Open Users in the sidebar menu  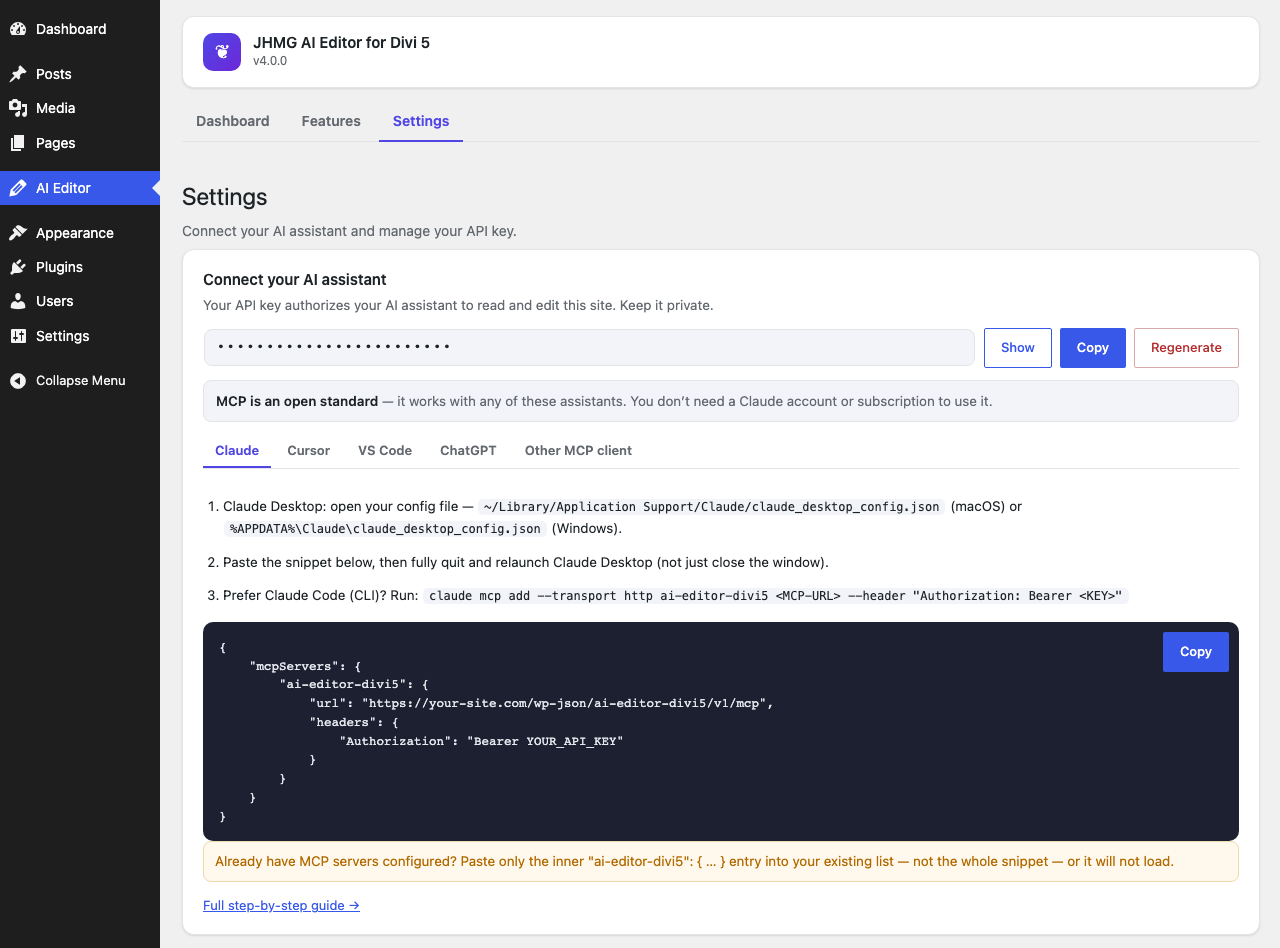(80, 301)
